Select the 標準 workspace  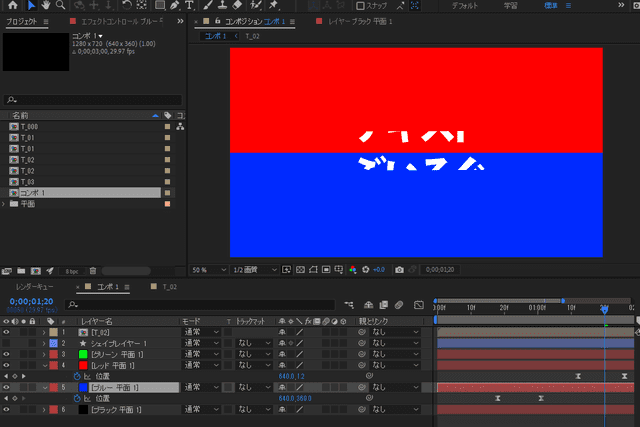(x=551, y=6)
